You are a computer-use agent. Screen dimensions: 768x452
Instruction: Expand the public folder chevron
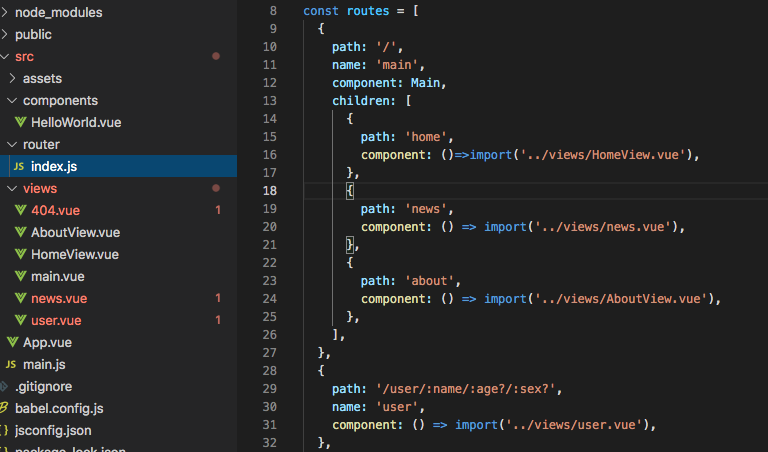point(4,34)
